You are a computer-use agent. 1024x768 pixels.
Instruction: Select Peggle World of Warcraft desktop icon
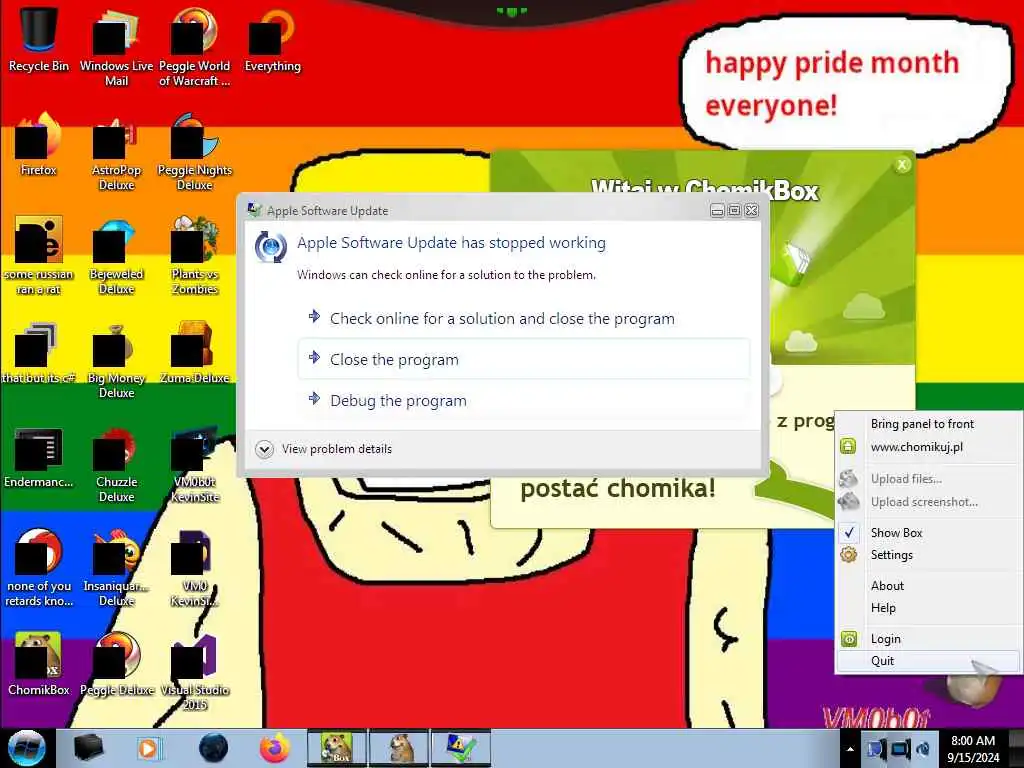[195, 47]
